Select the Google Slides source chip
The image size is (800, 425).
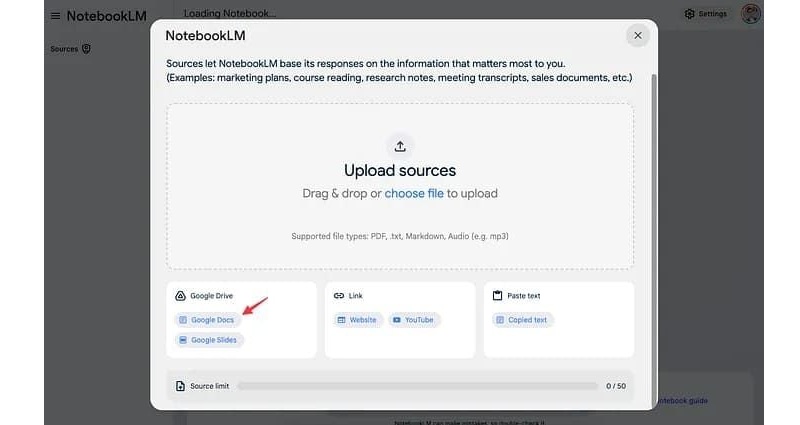click(x=209, y=340)
